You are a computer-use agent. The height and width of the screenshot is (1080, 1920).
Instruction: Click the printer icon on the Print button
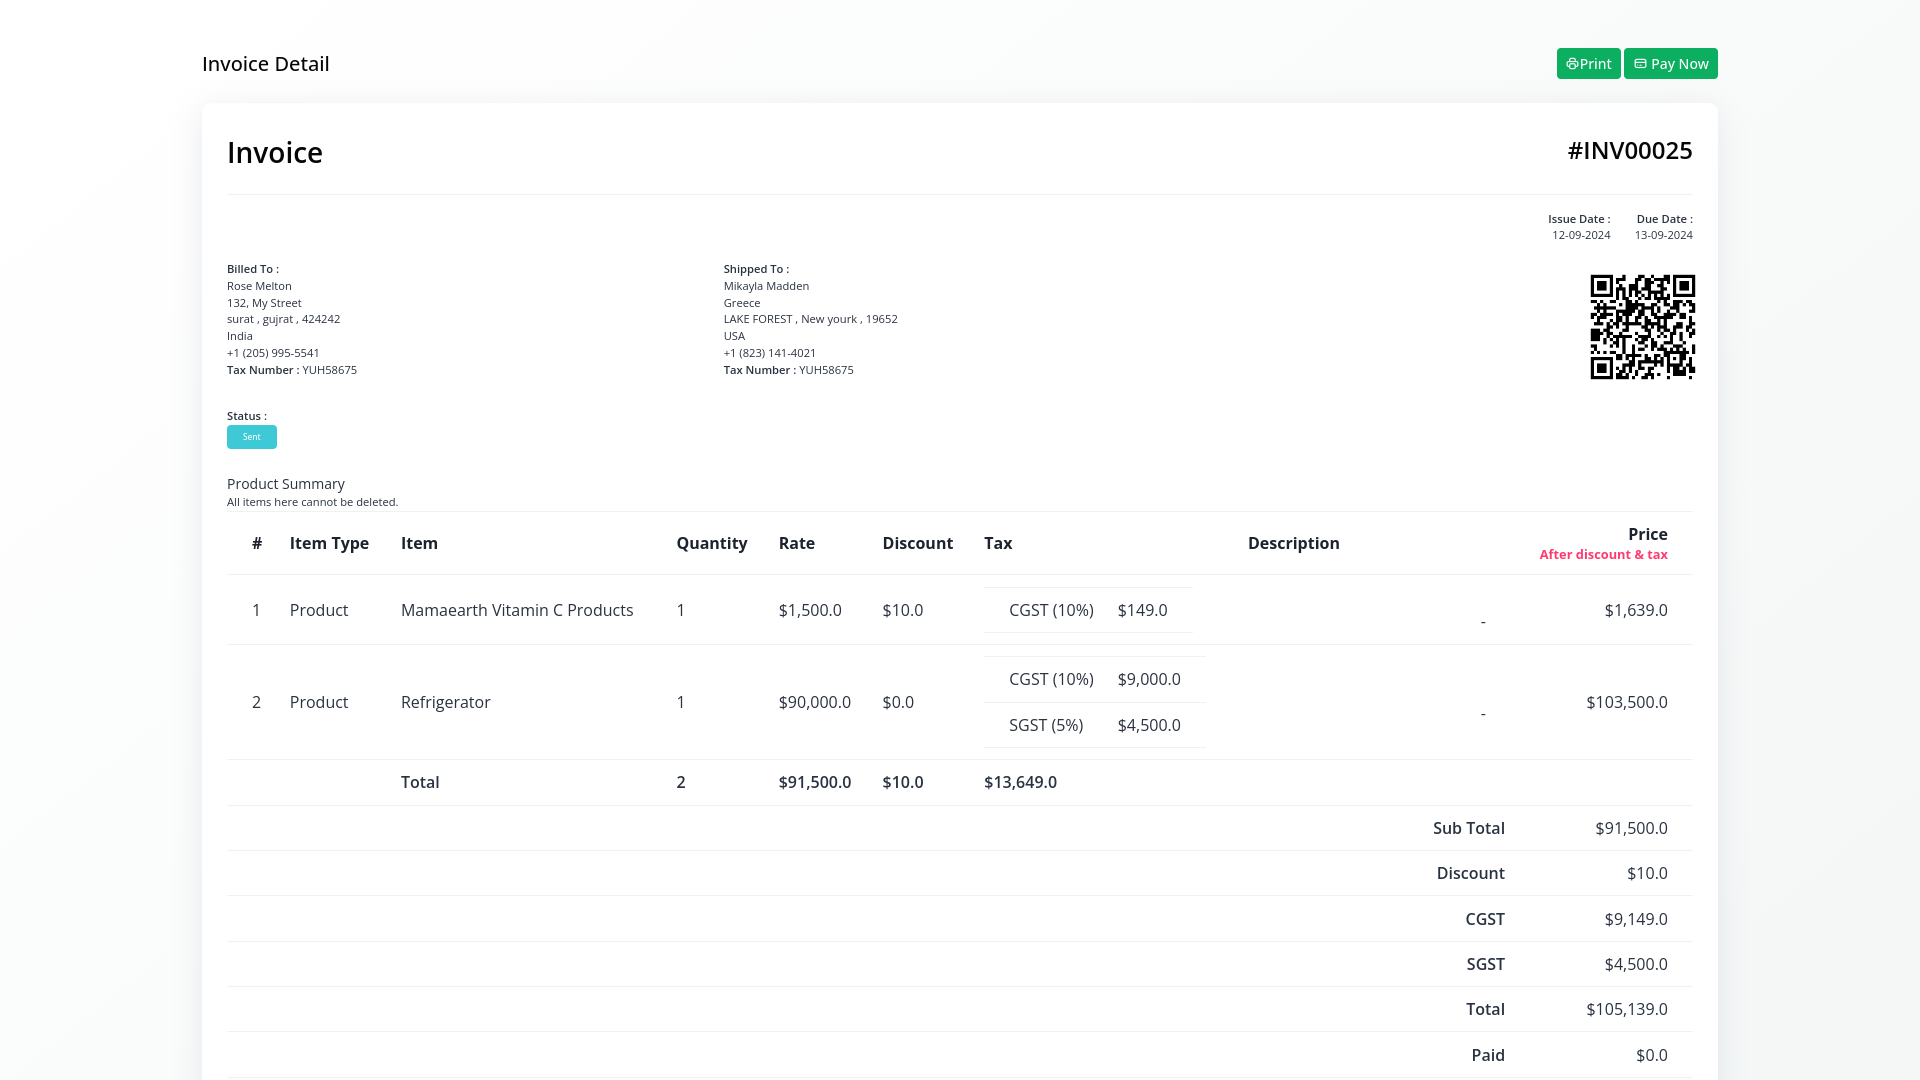(1572, 64)
